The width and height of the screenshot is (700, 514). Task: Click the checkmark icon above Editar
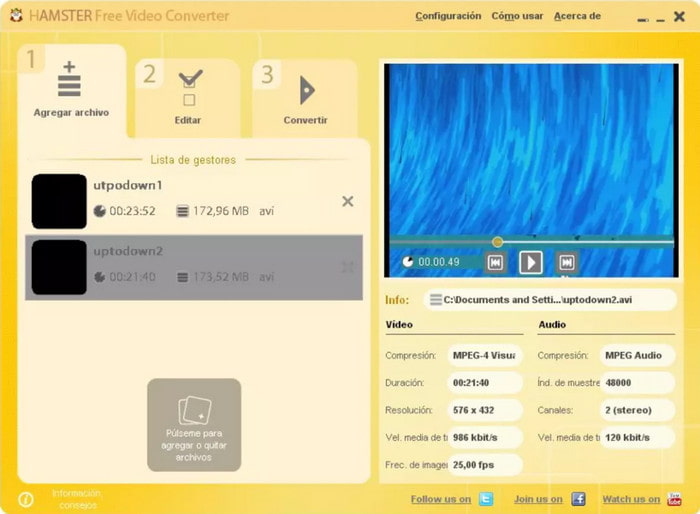point(190,87)
